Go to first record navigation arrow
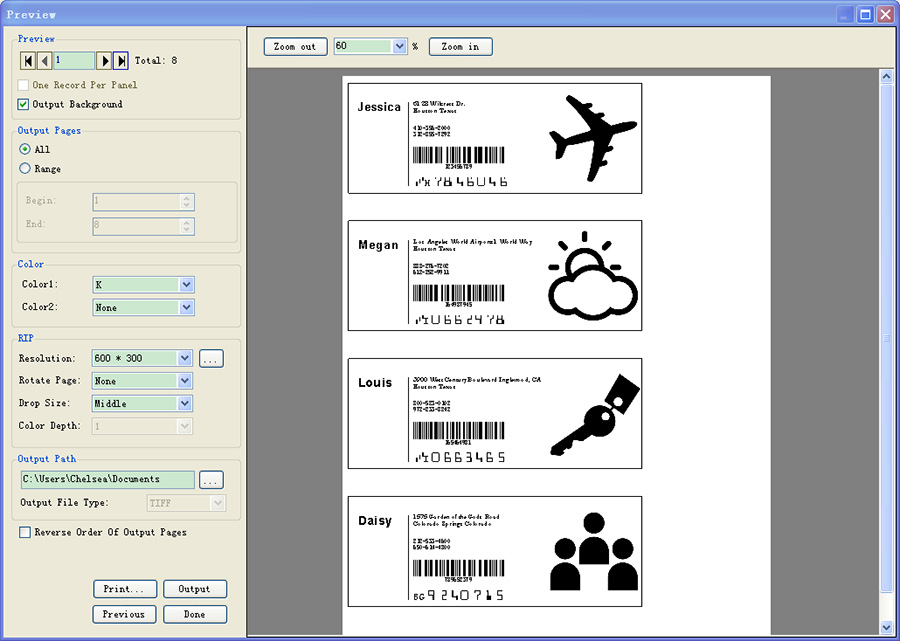This screenshot has height=641, width=900. pos(28,61)
